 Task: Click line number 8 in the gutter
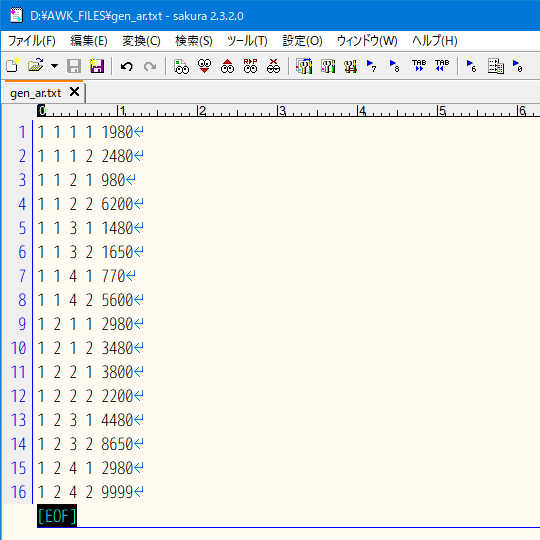[22, 300]
